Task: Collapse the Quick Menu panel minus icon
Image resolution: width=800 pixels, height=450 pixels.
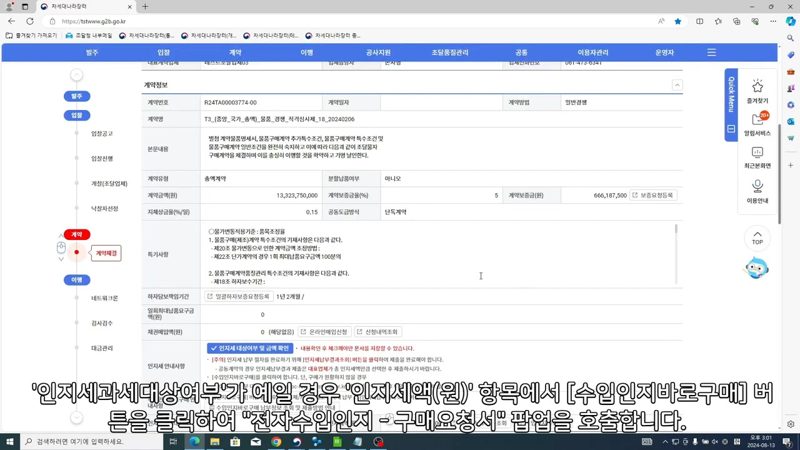Action: (x=731, y=129)
